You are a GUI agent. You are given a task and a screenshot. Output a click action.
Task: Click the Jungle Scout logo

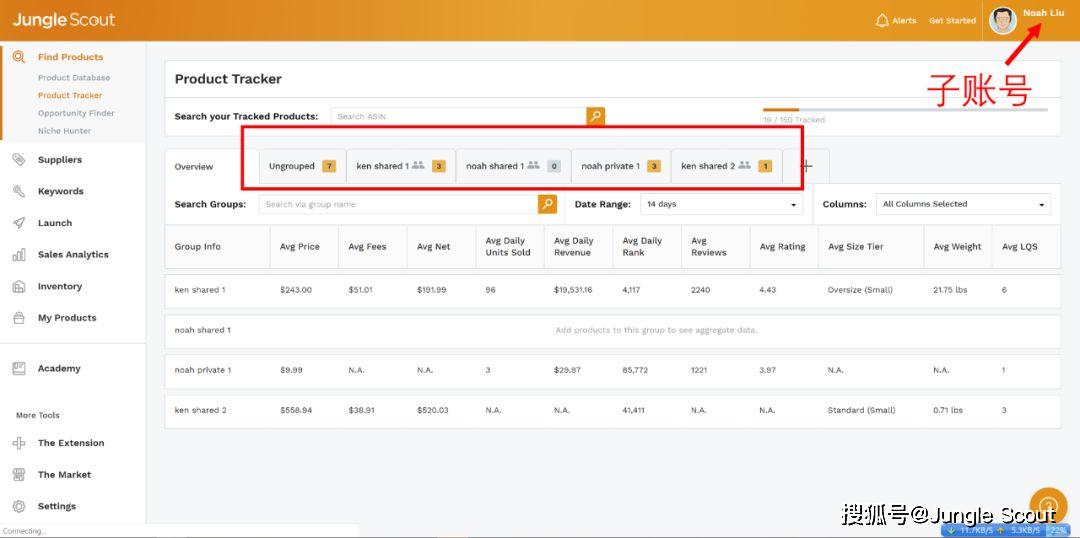pyautogui.click(x=63, y=20)
